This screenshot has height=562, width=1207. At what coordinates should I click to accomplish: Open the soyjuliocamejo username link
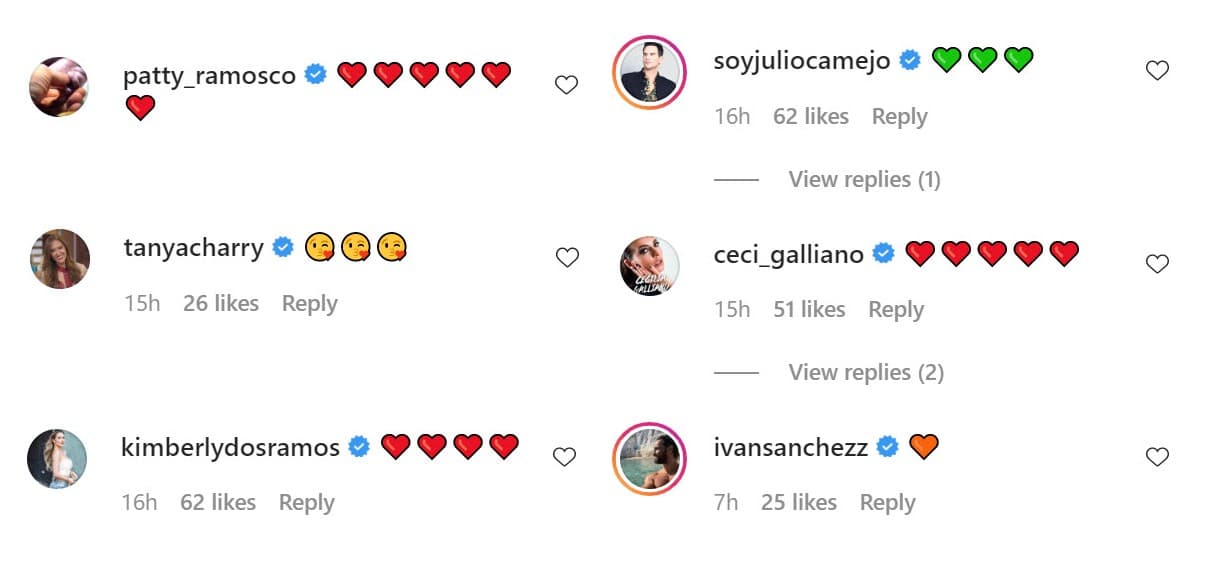click(x=802, y=61)
